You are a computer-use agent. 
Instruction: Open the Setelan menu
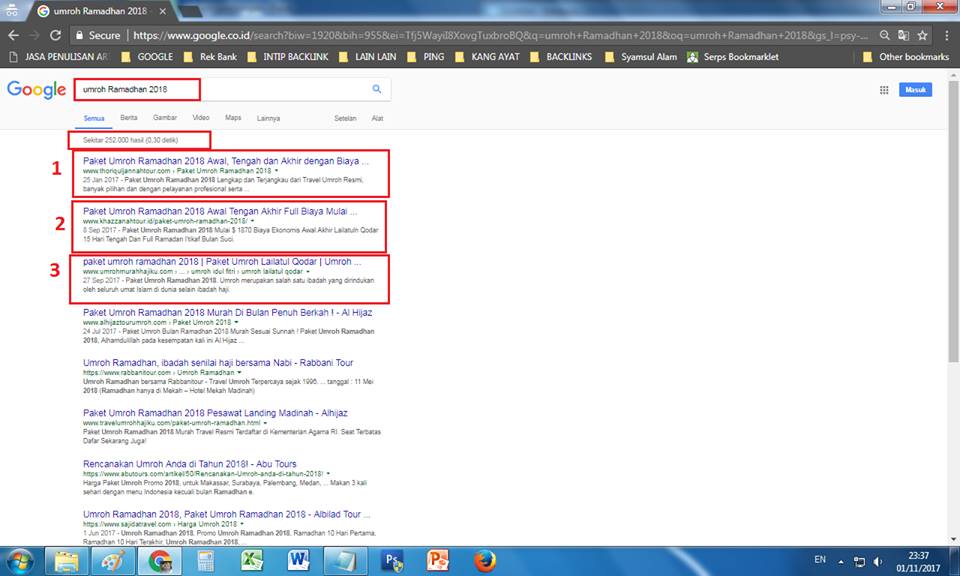[x=345, y=118]
